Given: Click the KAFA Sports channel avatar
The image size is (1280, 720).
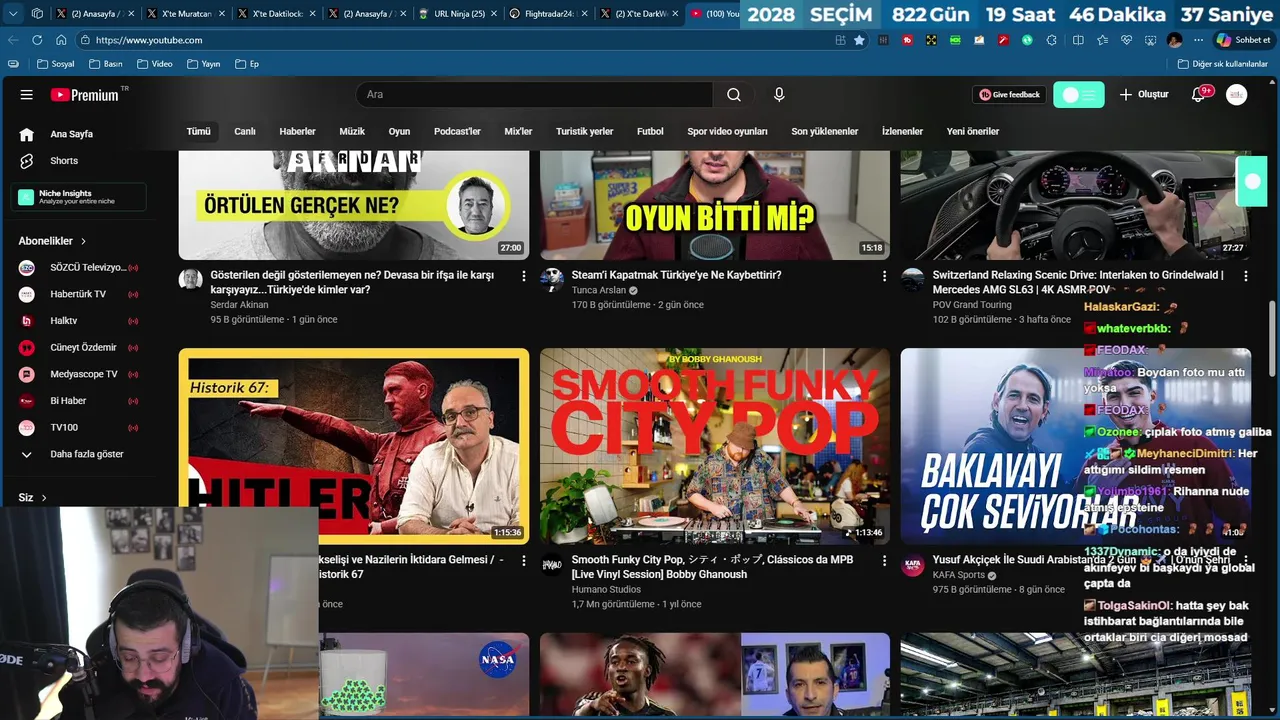Looking at the screenshot, I should coord(913,564).
